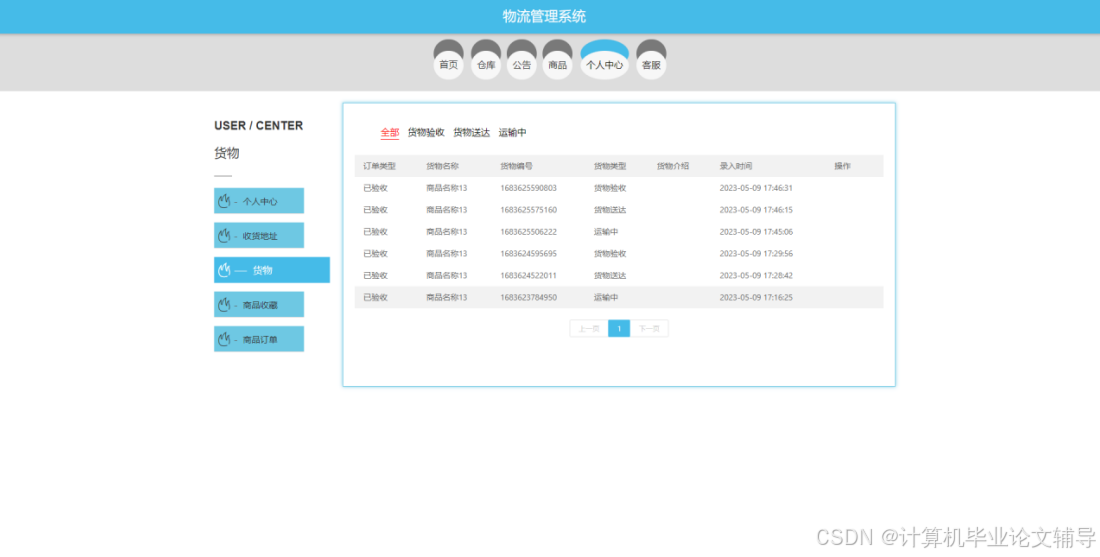The height and width of the screenshot is (557, 1100).
Task: Click goods number 1683624522011
Action: point(528,276)
